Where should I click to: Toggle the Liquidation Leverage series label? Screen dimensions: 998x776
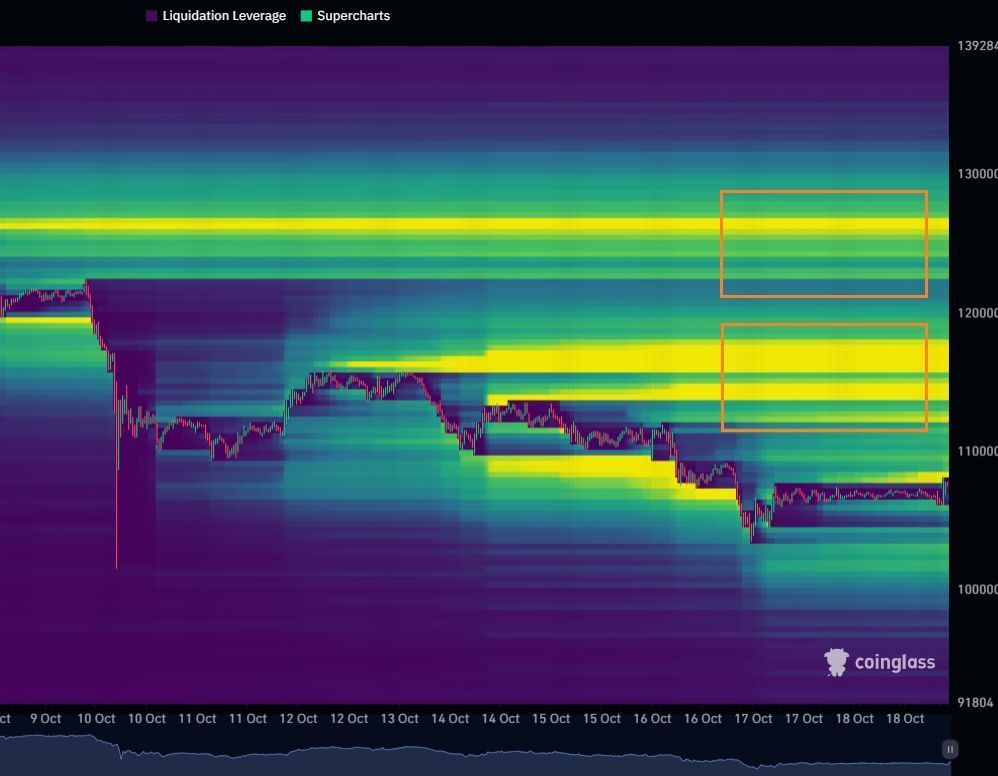pyautogui.click(x=223, y=16)
